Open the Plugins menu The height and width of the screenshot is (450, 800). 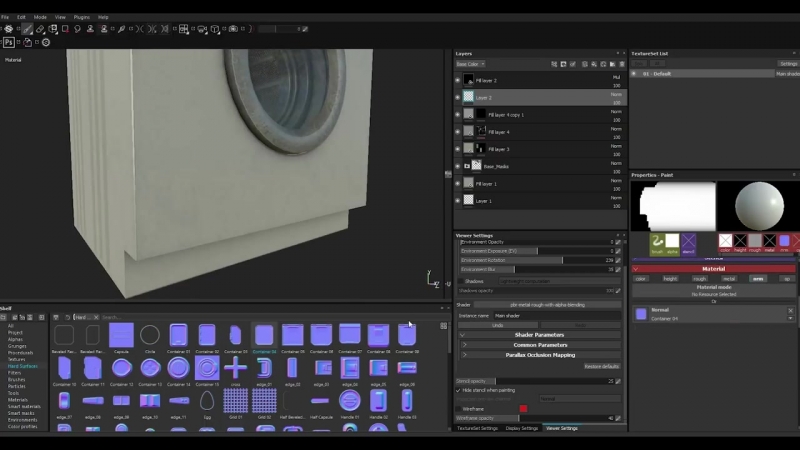pos(82,17)
